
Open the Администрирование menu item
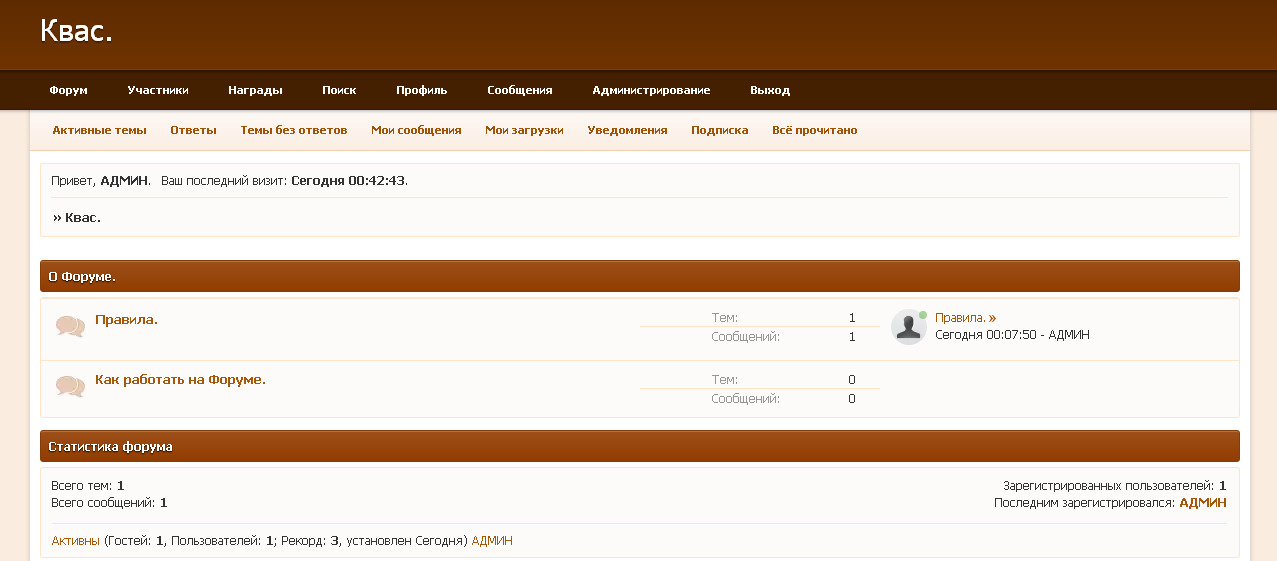651,90
